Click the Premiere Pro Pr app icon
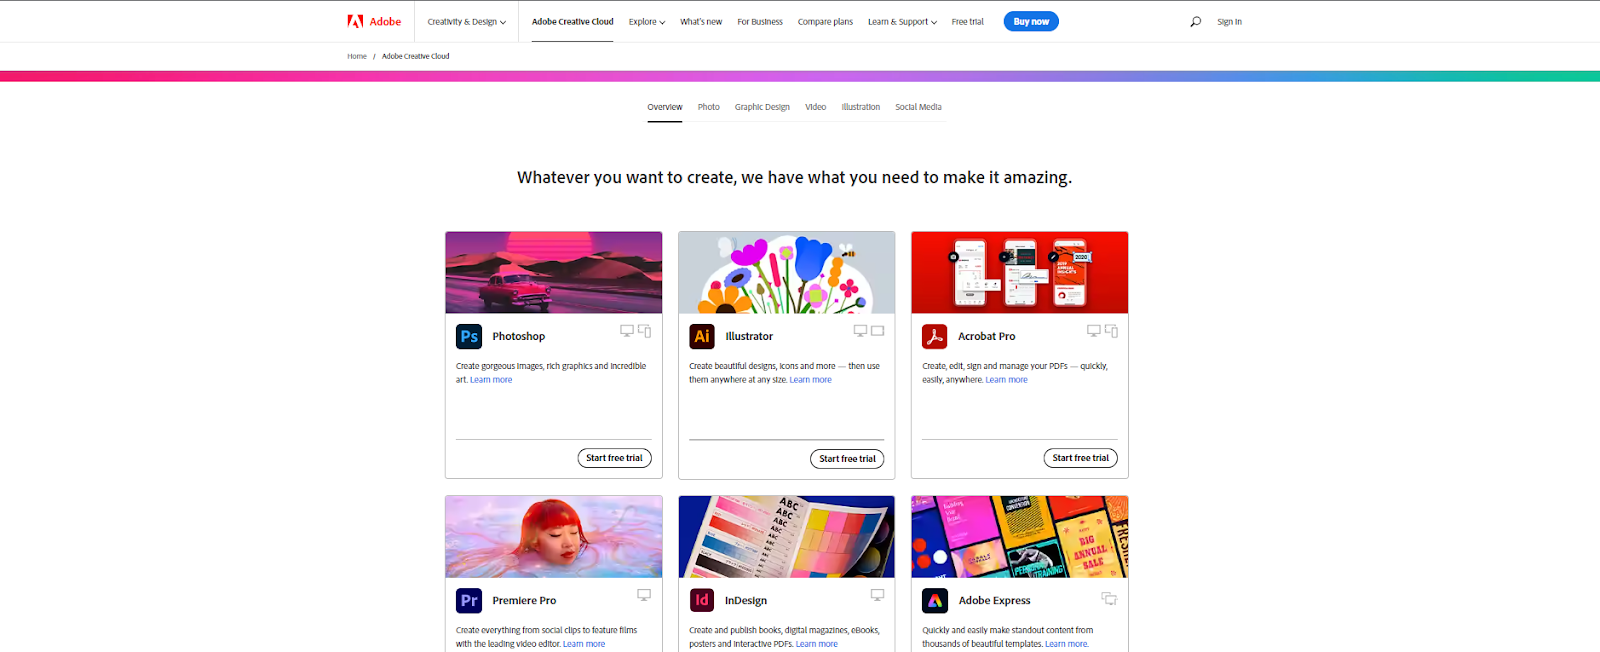This screenshot has width=1600, height=652. 469,600
